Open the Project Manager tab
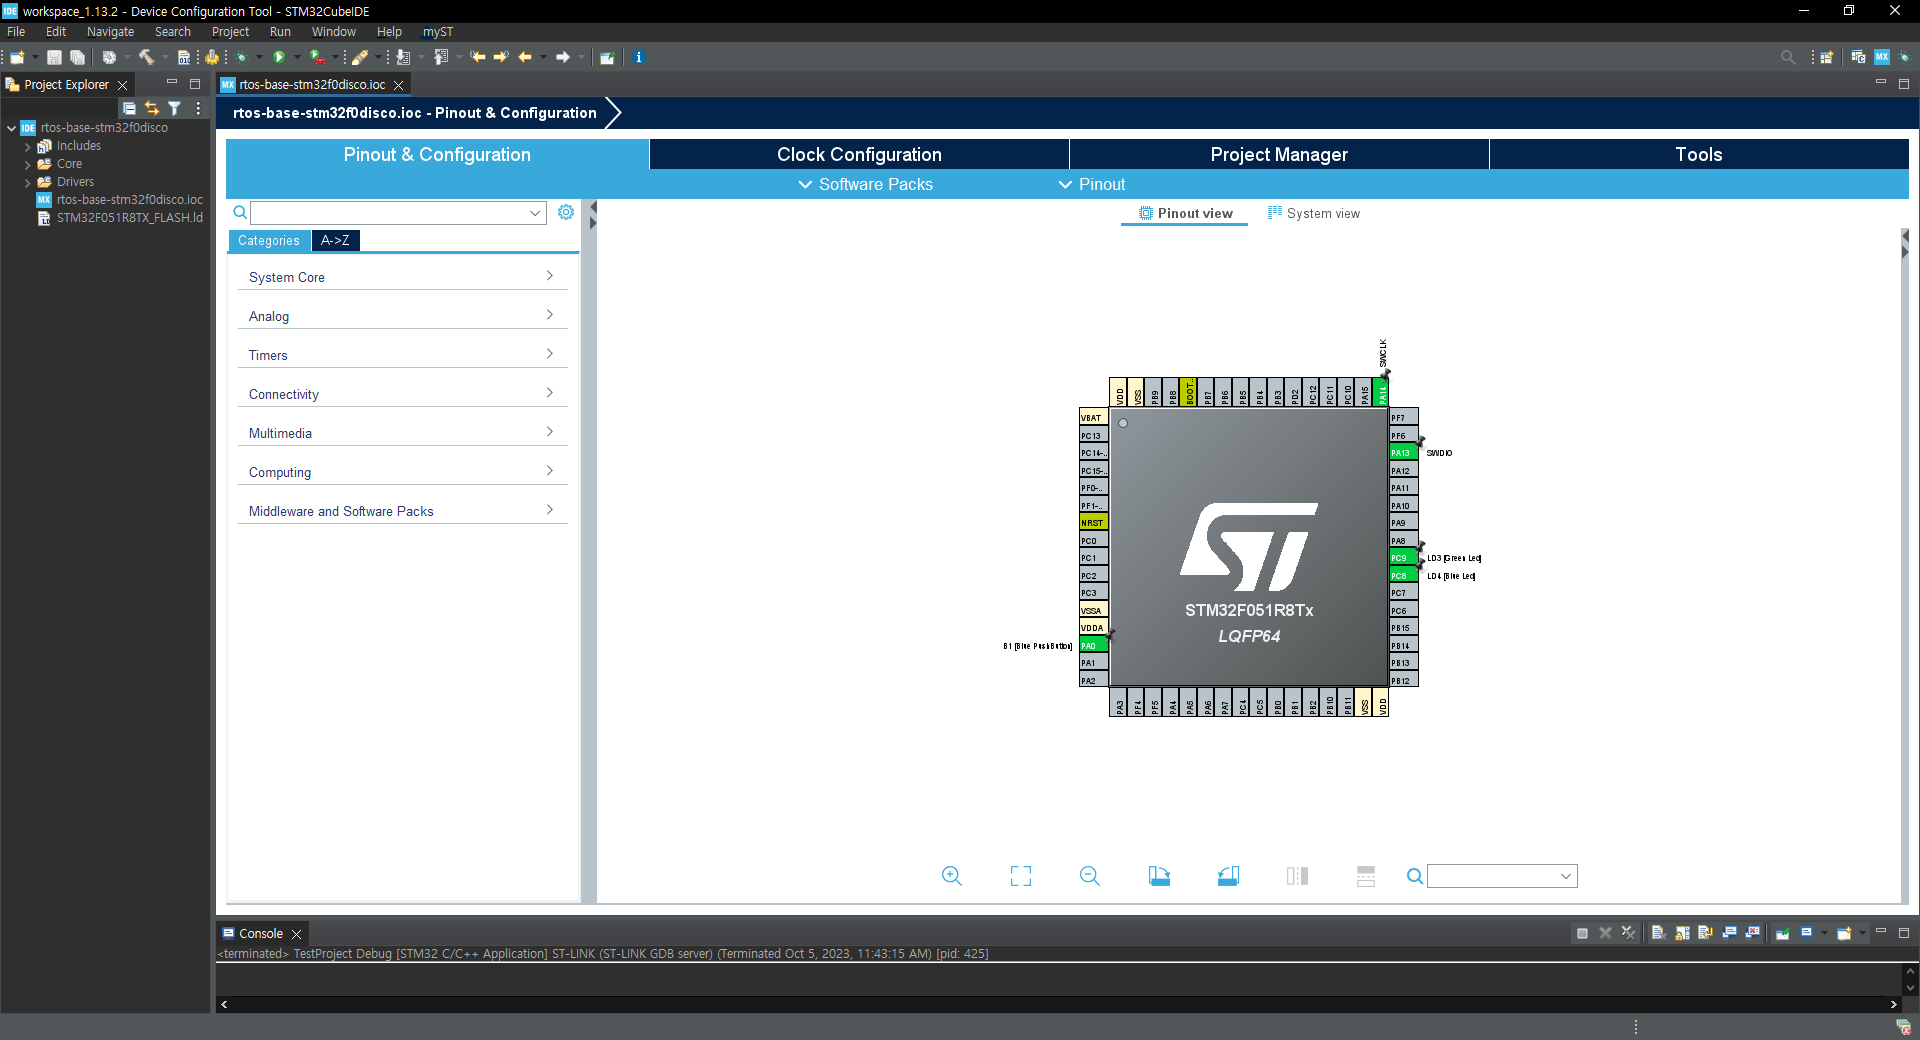This screenshot has height=1040, width=1920. pyautogui.click(x=1279, y=154)
